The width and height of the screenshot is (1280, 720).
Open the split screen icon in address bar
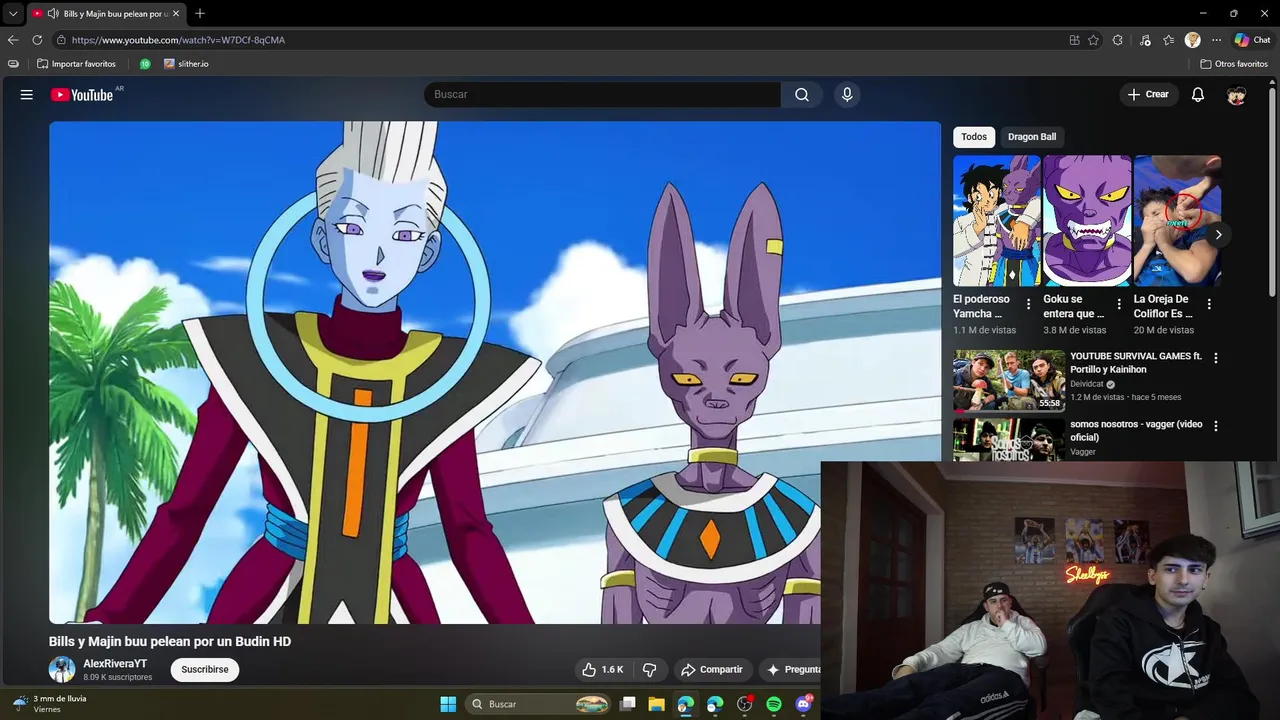1074,40
